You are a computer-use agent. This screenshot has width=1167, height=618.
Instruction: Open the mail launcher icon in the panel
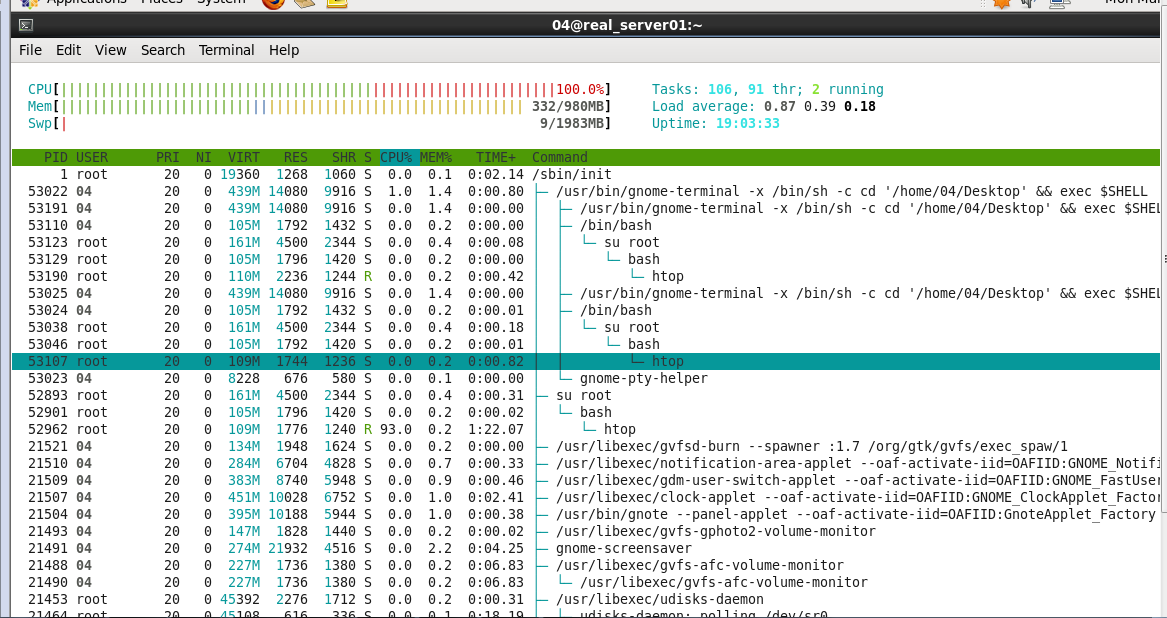point(305,2)
